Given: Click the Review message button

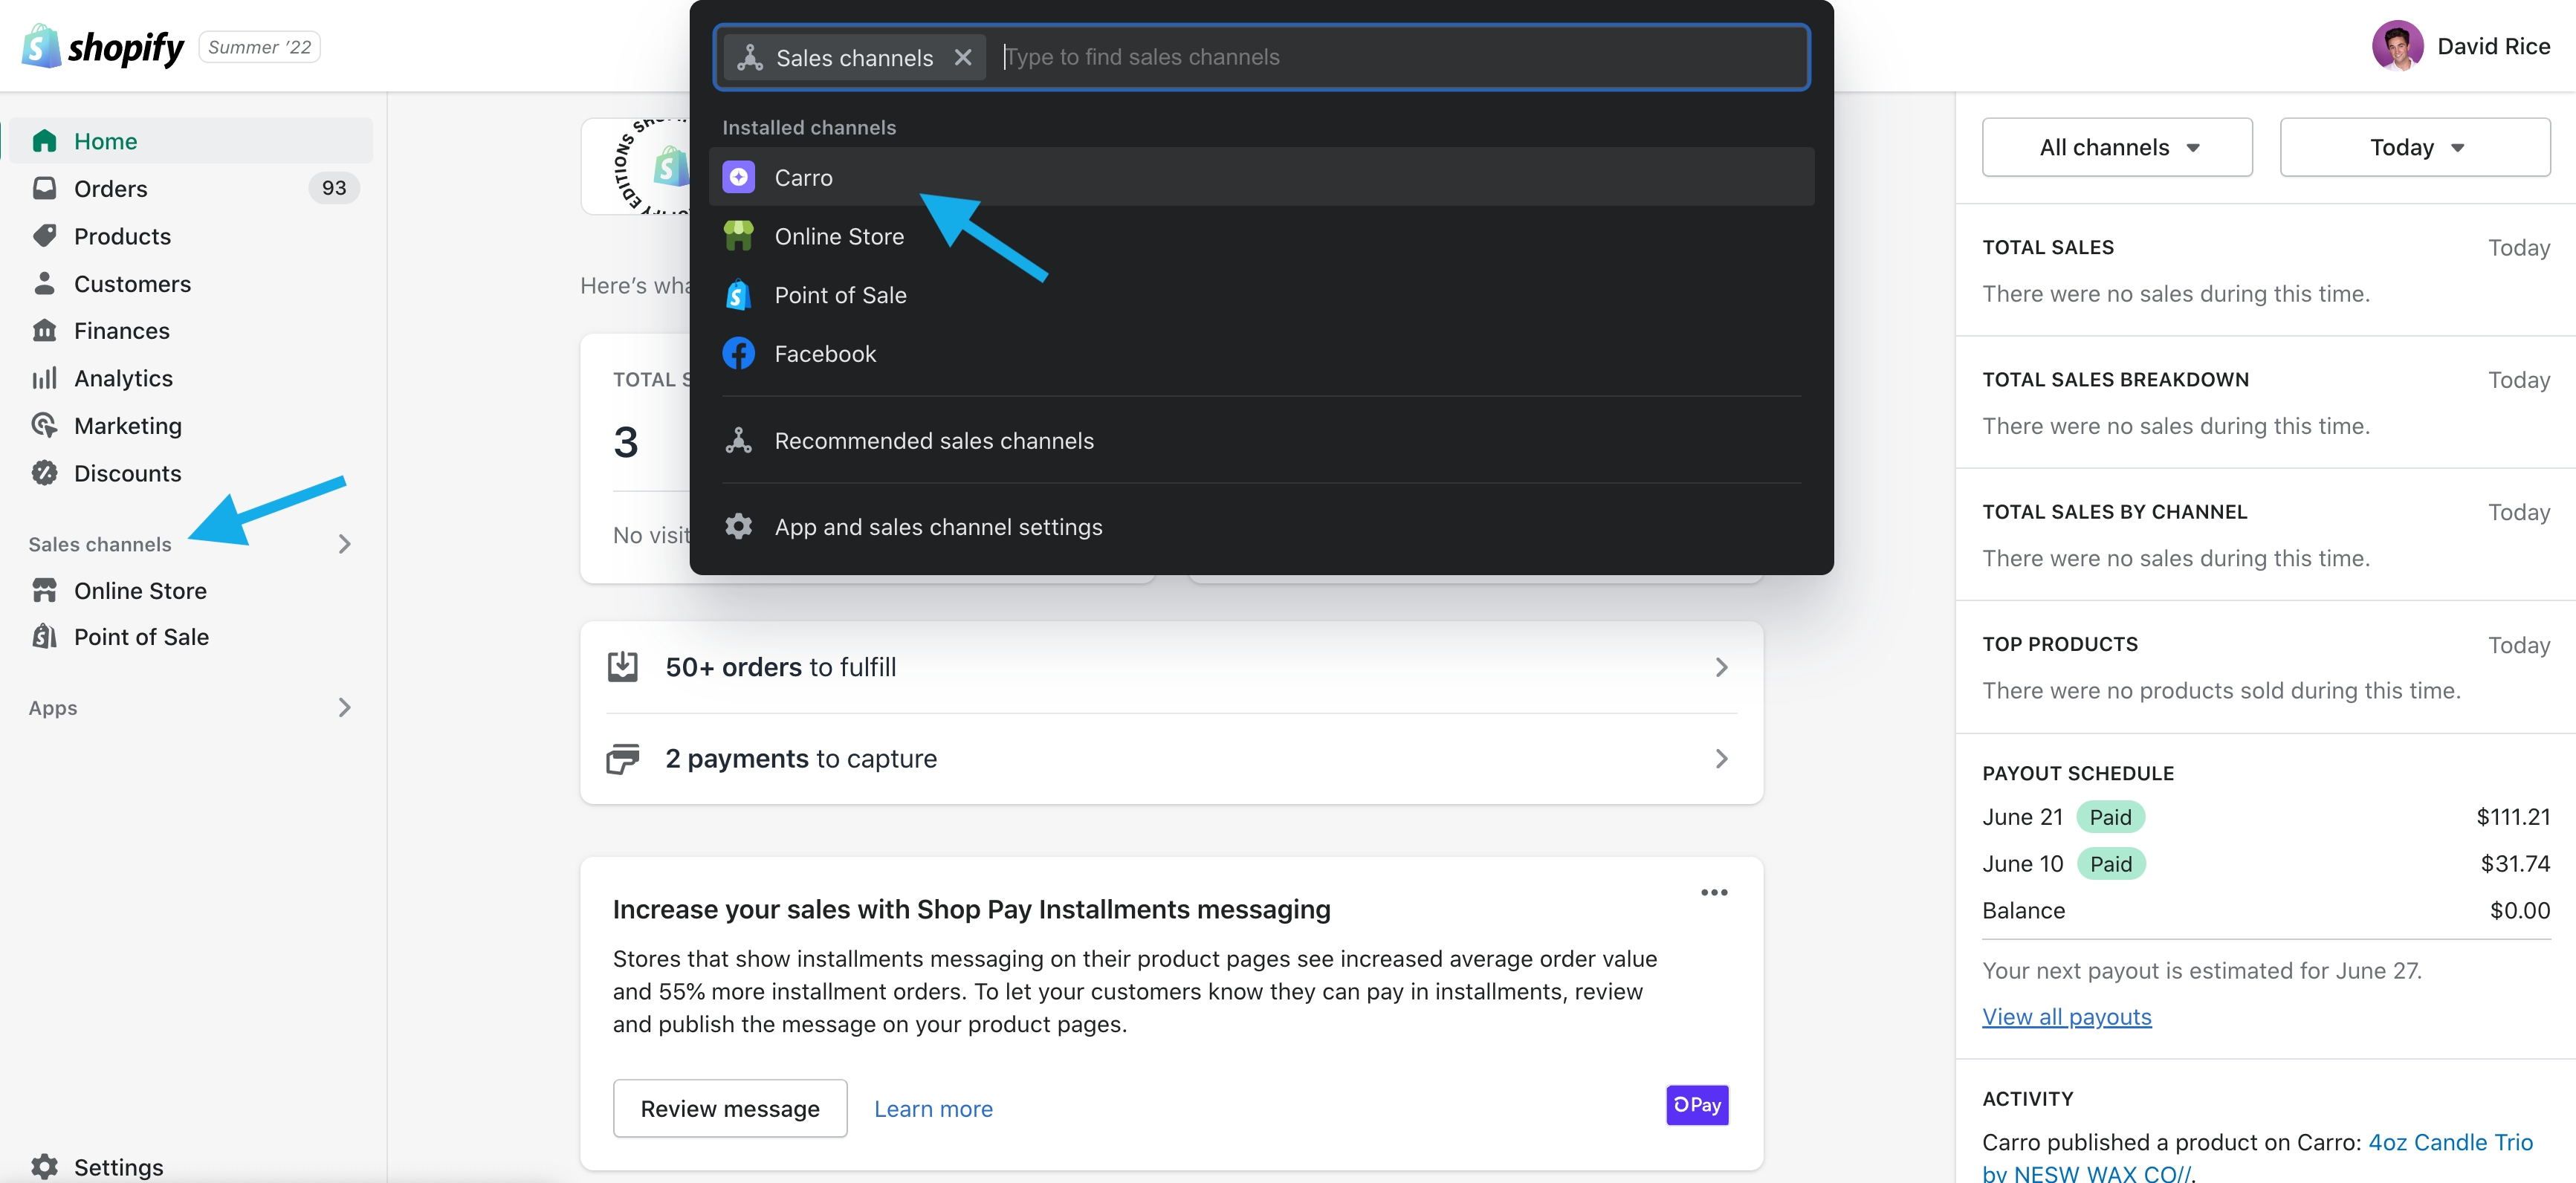Looking at the screenshot, I should point(729,1108).
